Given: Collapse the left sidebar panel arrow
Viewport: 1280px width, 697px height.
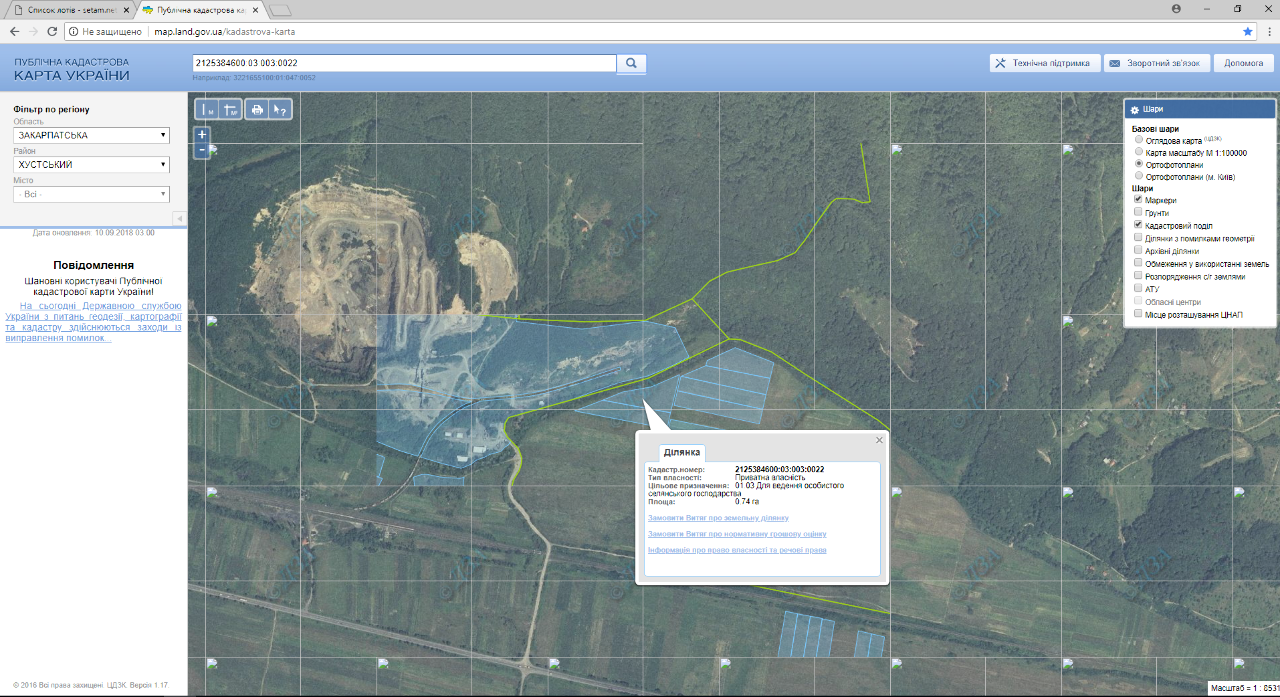Looking at the screenshot, I should coord(178,218).
